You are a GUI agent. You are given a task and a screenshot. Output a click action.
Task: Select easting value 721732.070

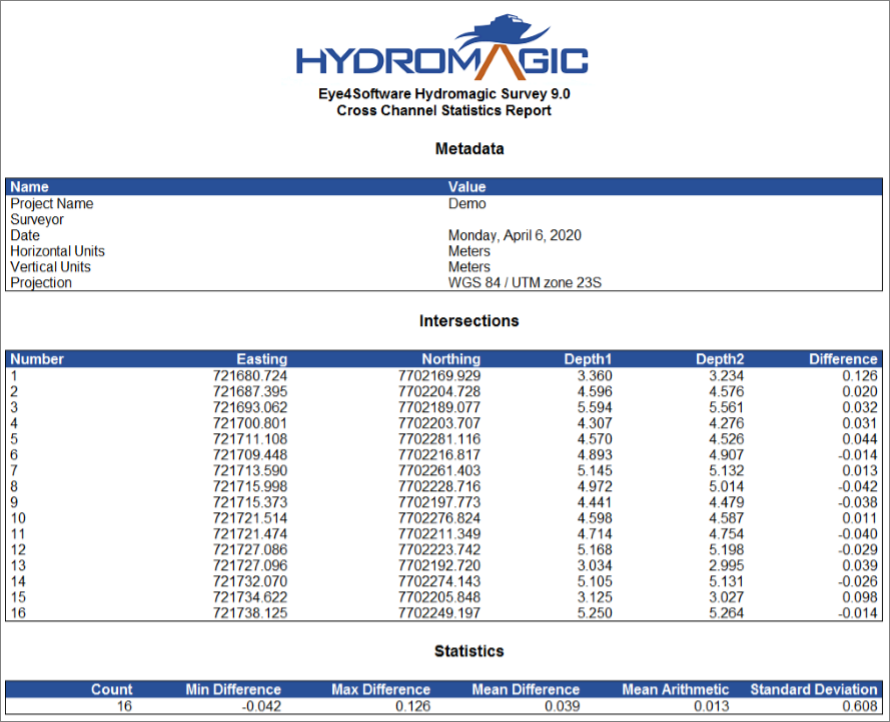pyautogui.click(x=250, y=582)
